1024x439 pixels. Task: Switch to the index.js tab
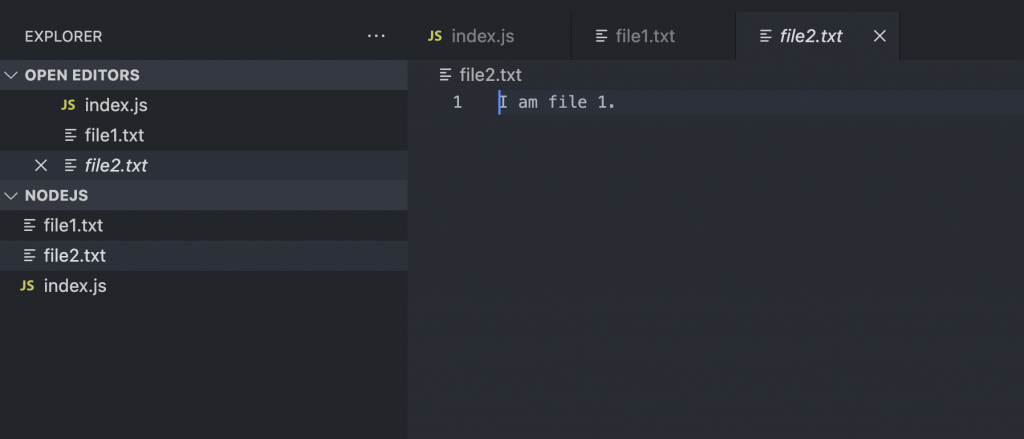[483, 36]
